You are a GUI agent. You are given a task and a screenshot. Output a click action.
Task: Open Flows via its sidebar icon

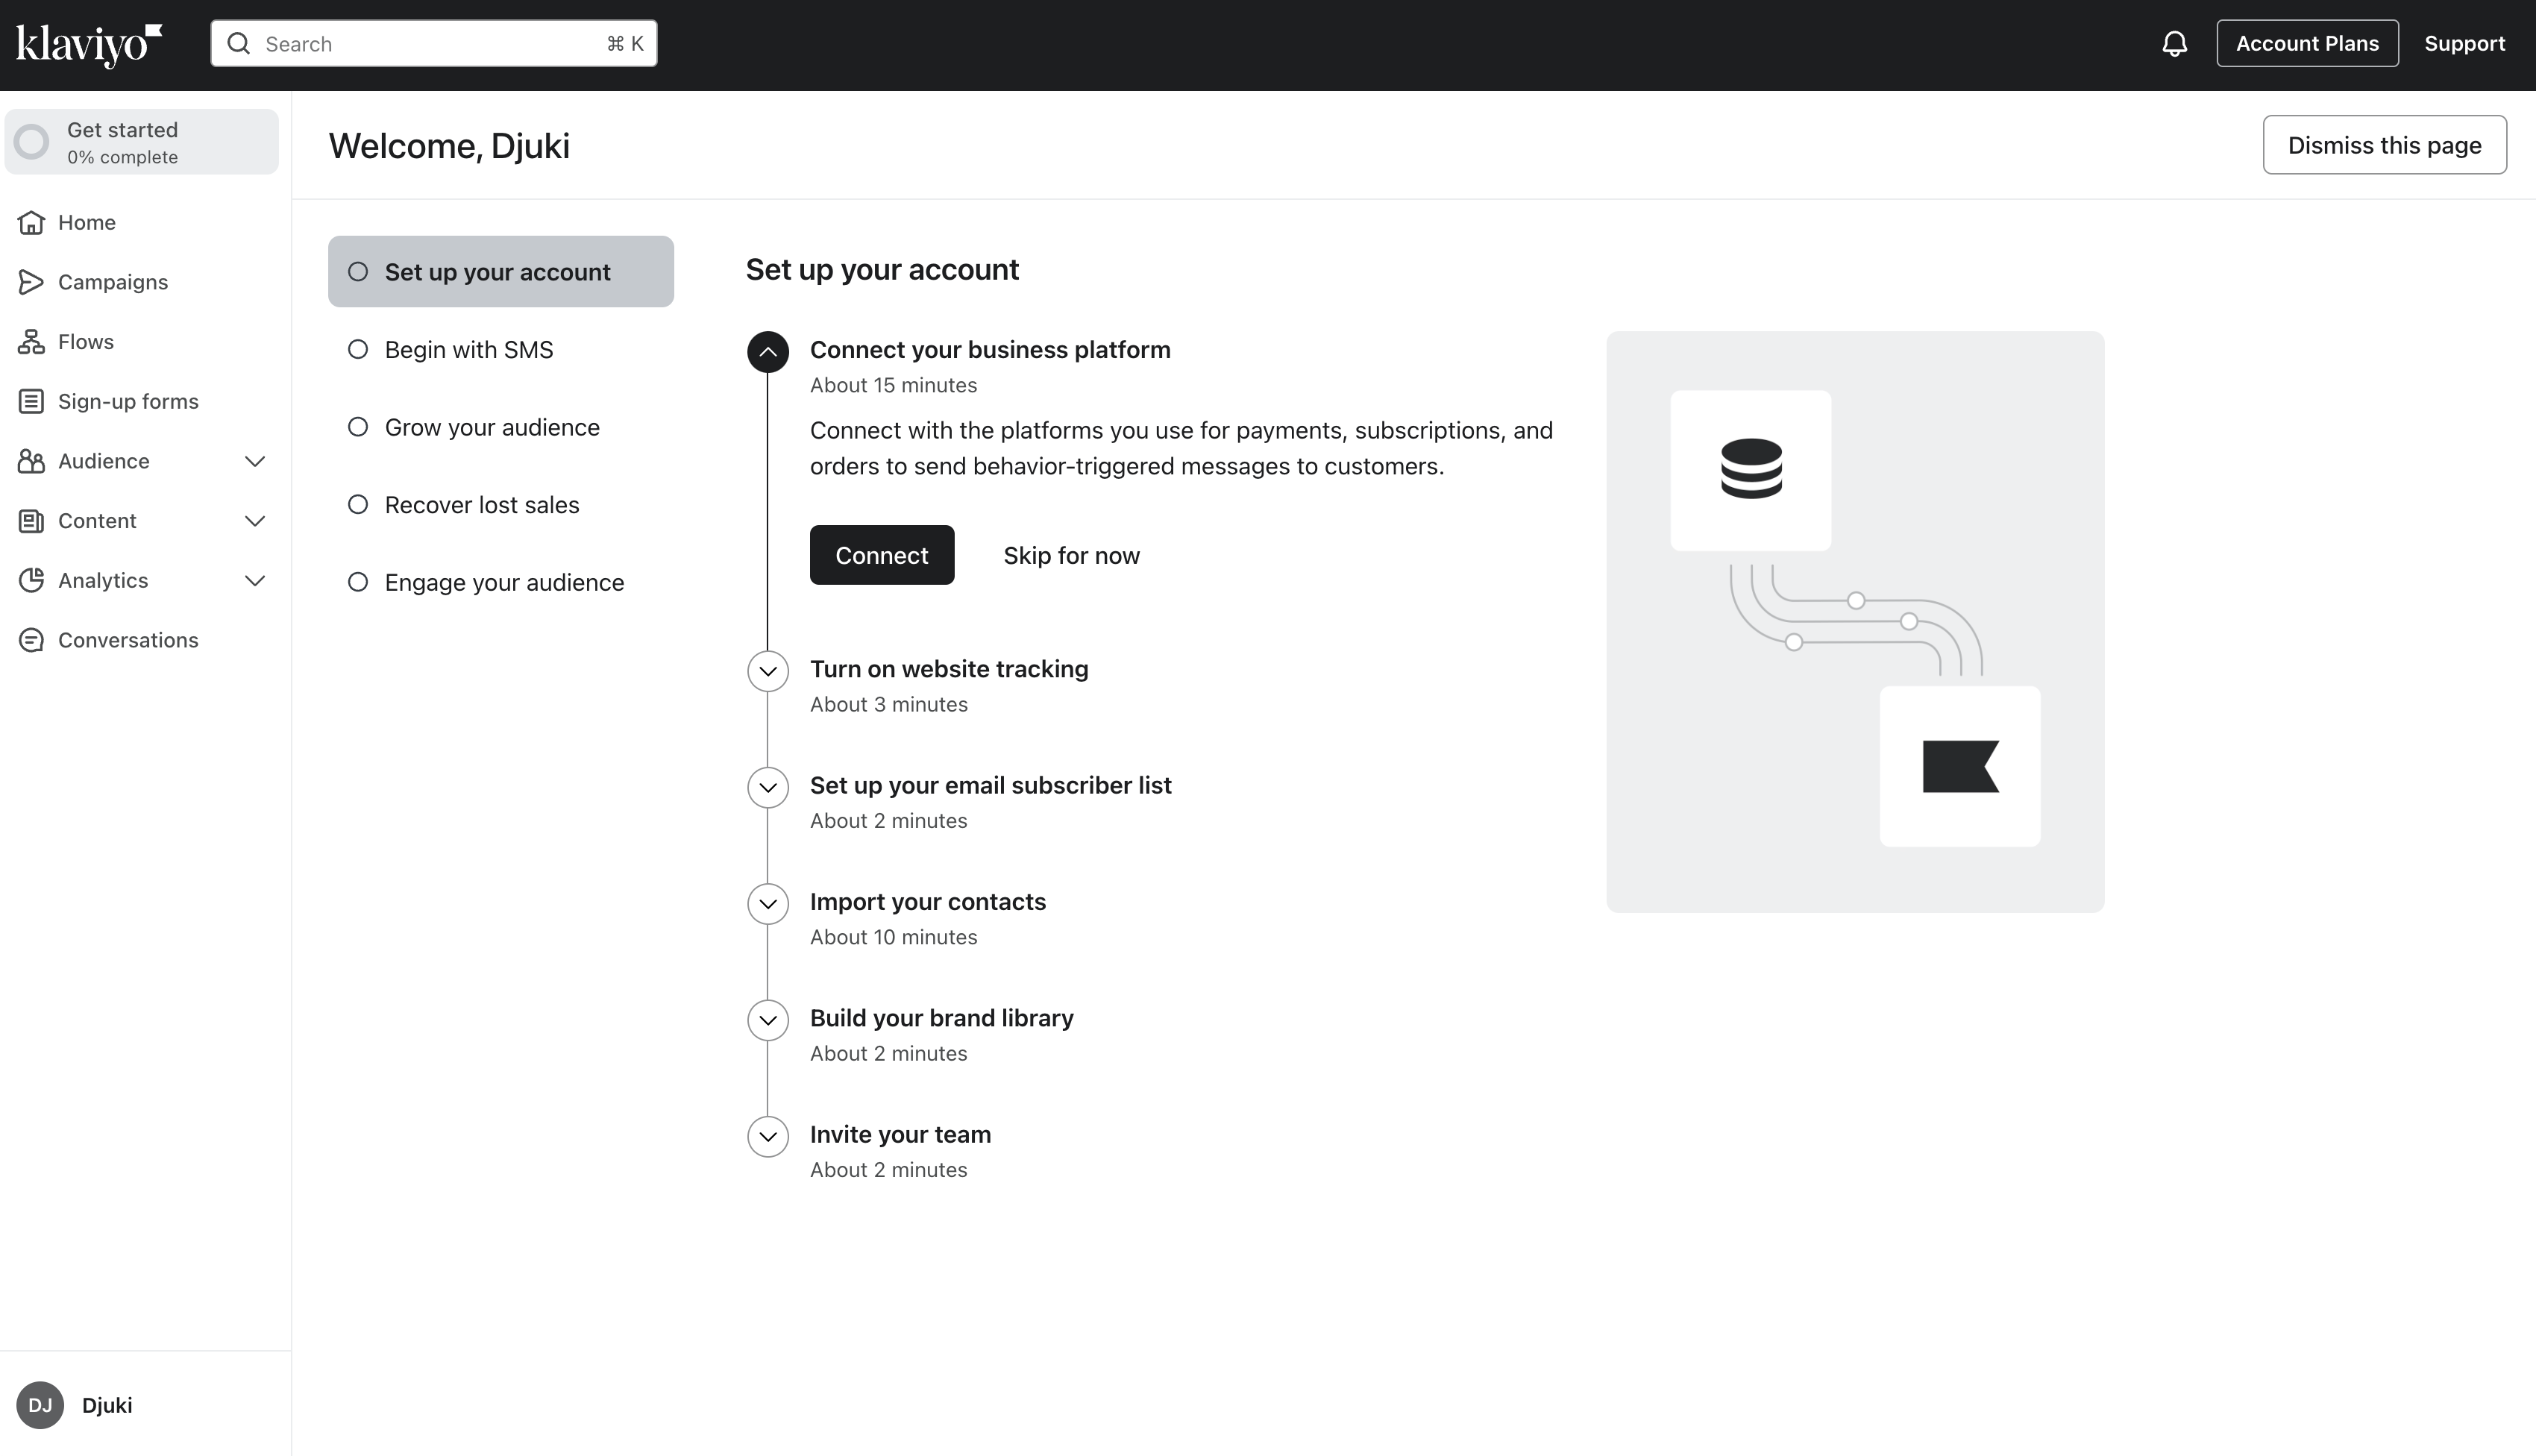[x=31, y=342]
